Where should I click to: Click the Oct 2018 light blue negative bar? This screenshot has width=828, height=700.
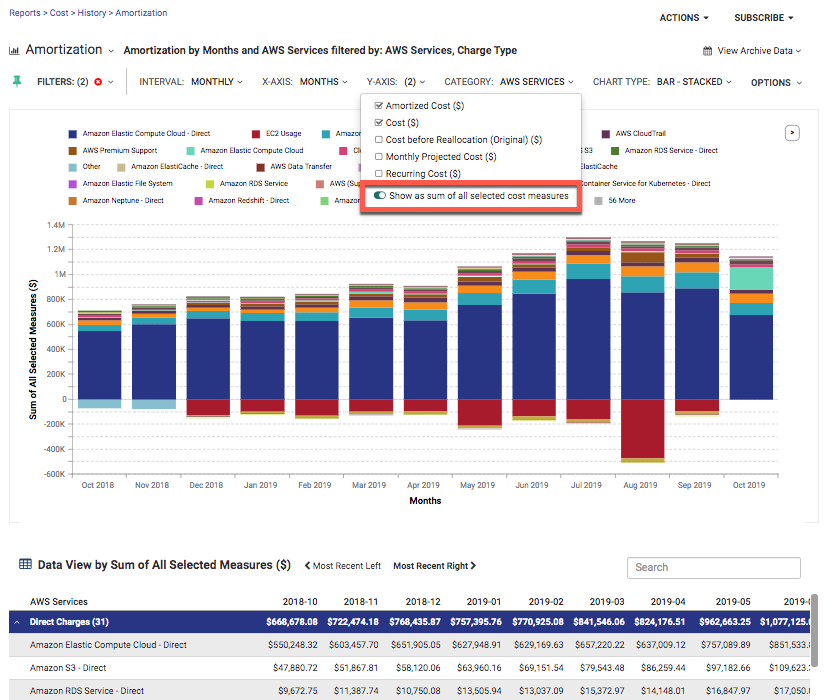[99, 404]
